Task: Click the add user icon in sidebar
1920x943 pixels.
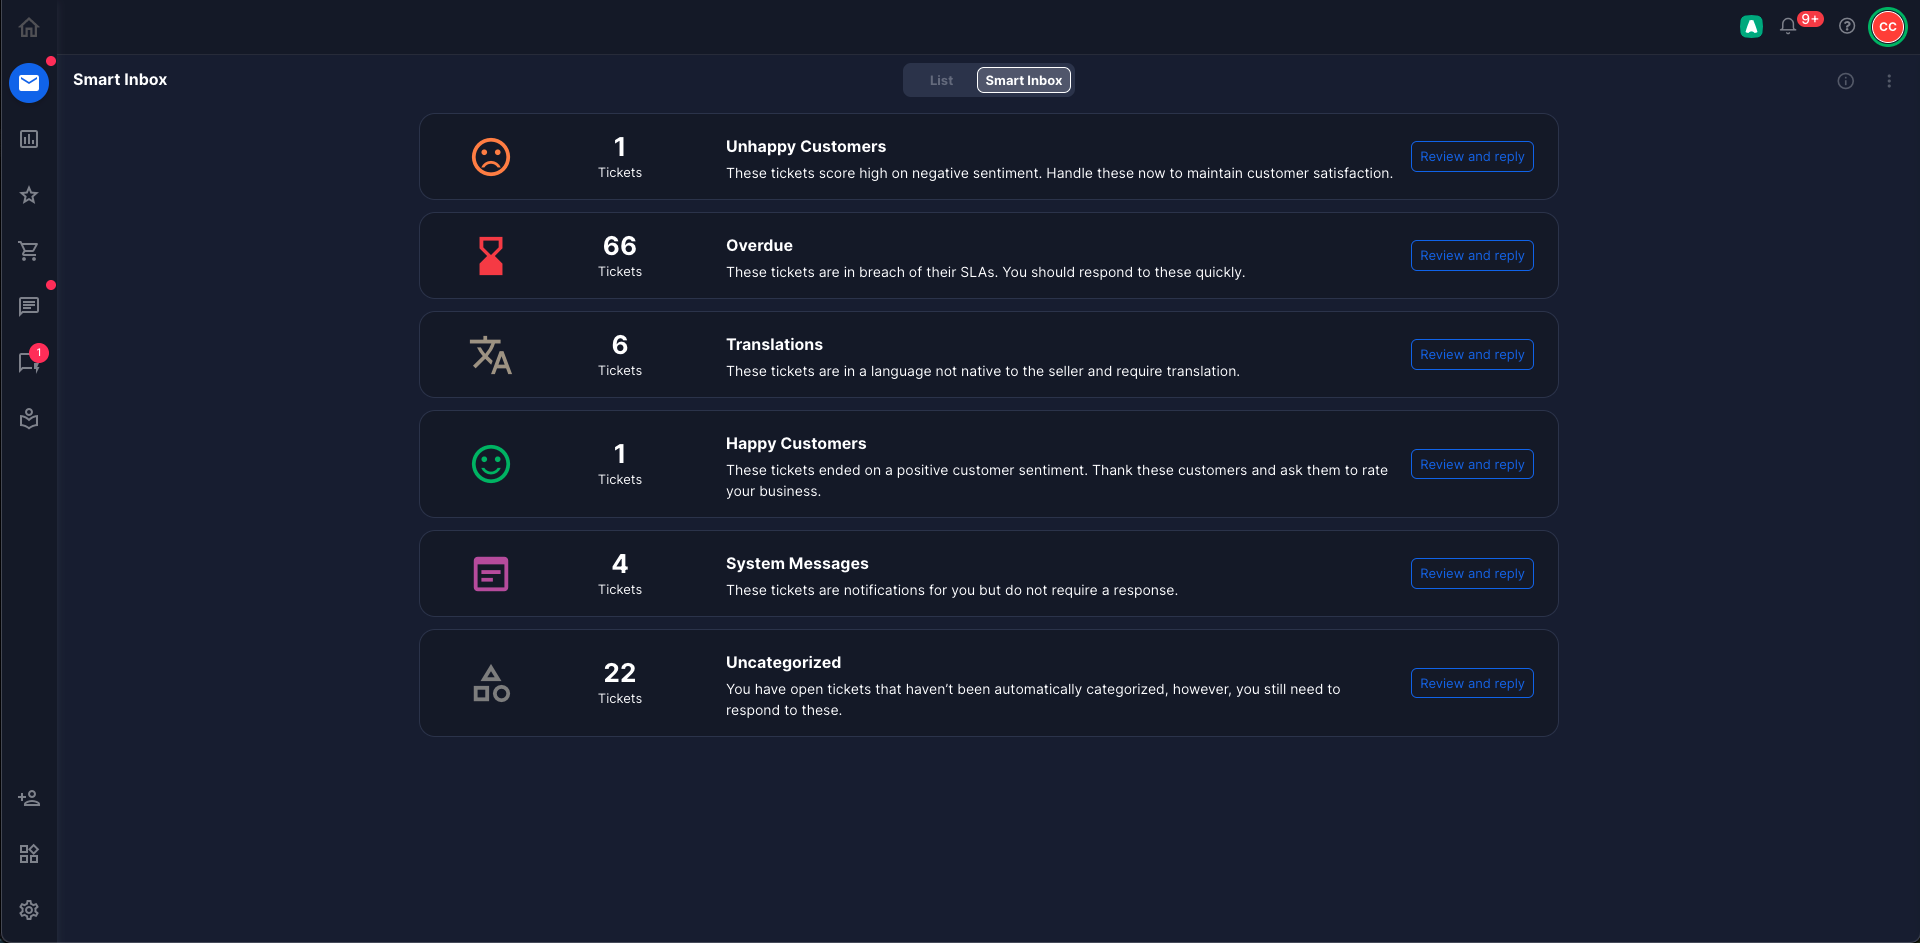Action: point(29,798)
